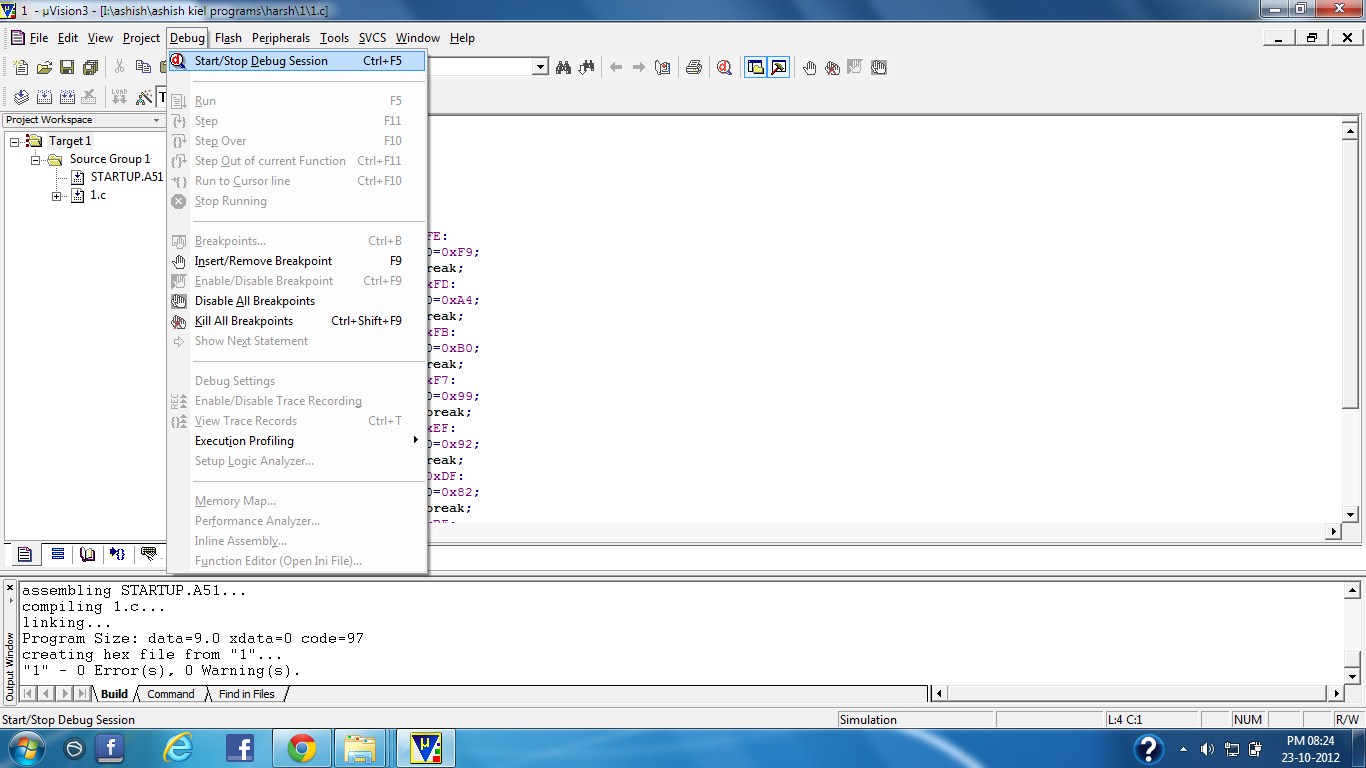The height and width of the screenshot is (768, 1366).
Task: Open the Tools menu
Action: coord(334,38)
